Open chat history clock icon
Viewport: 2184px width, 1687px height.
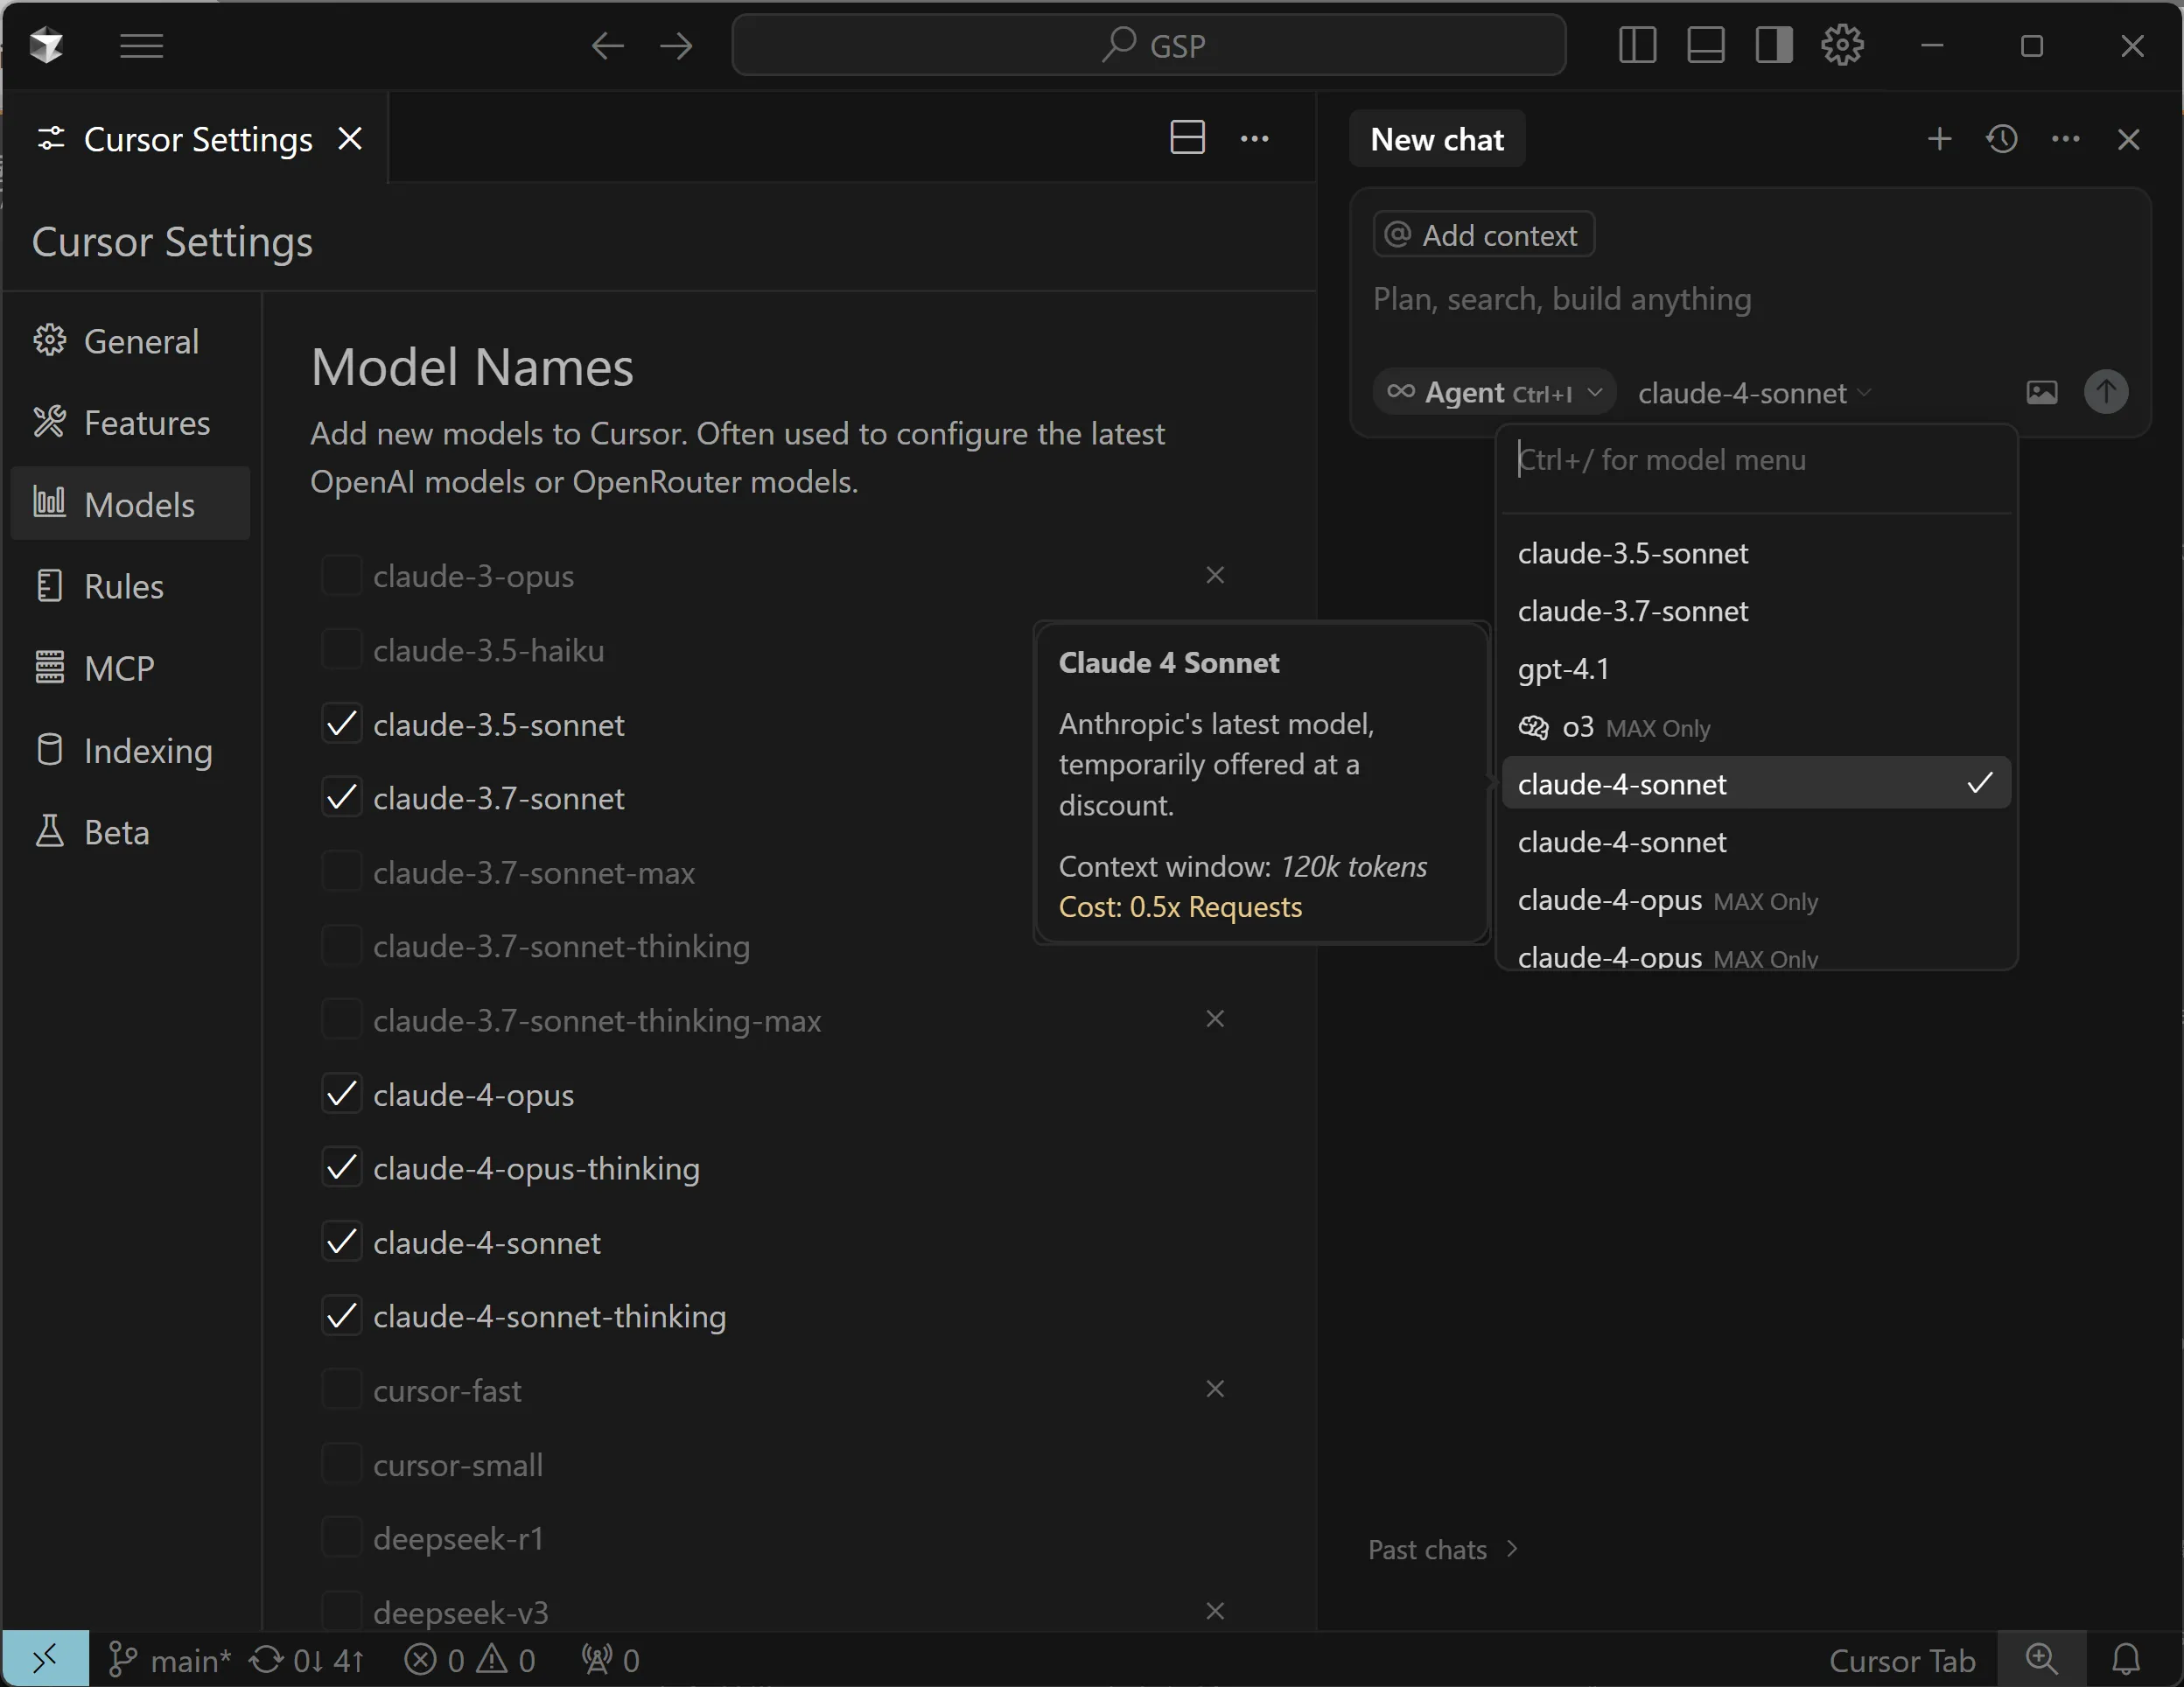[2002, 139]
